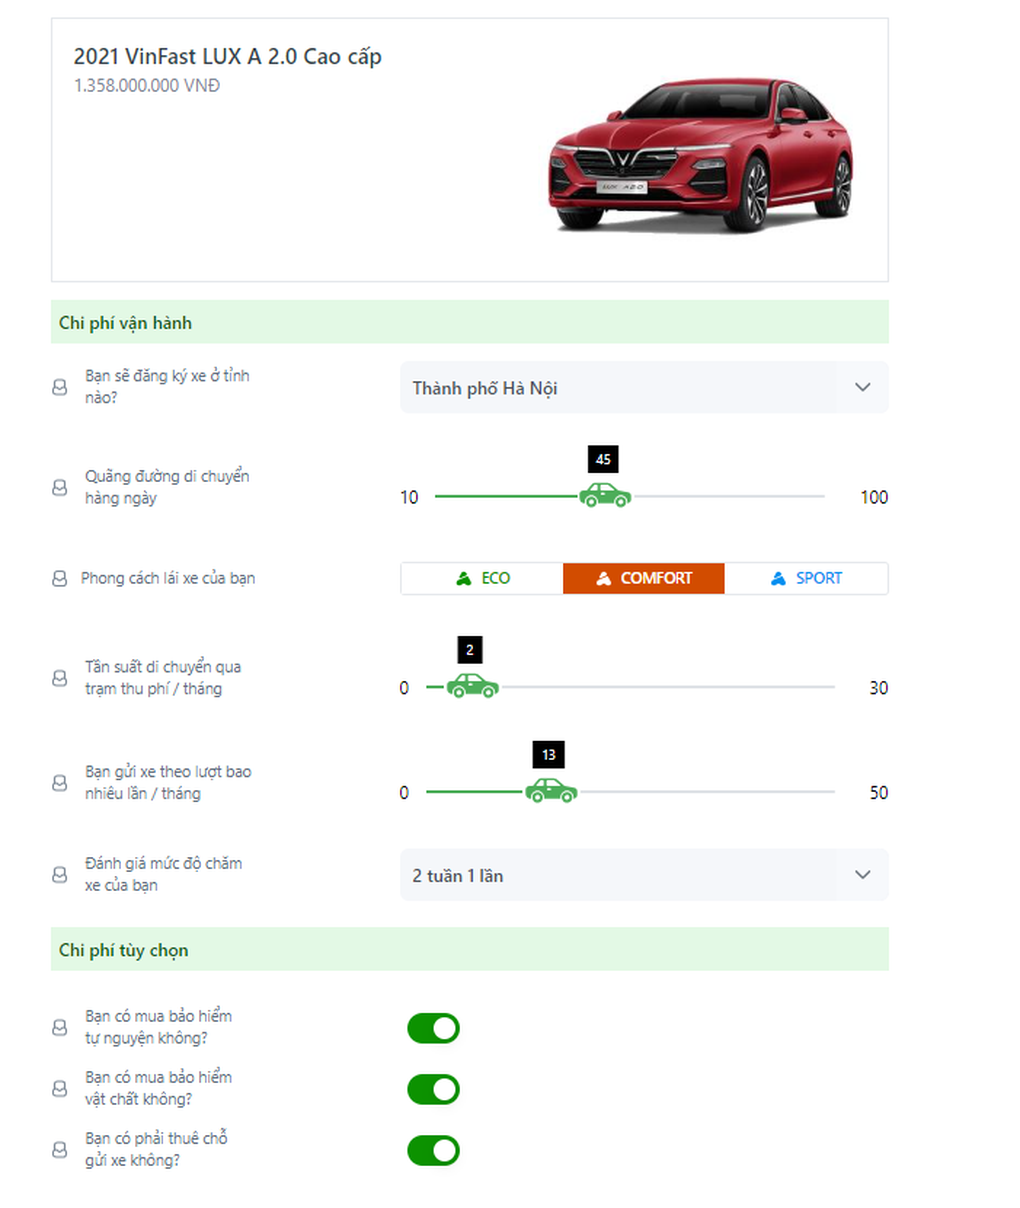1020x1208 pixels.
Task: Toggle the physical damage insurance switch
Action: pos(433,1089)
